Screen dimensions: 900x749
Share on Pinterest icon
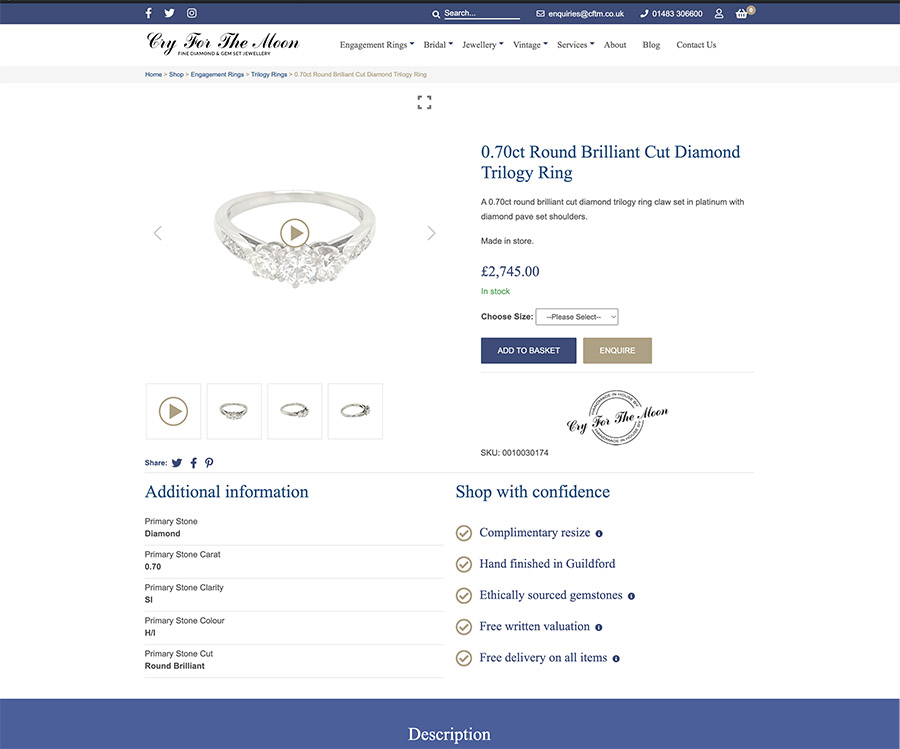click(x=209, y=463)
